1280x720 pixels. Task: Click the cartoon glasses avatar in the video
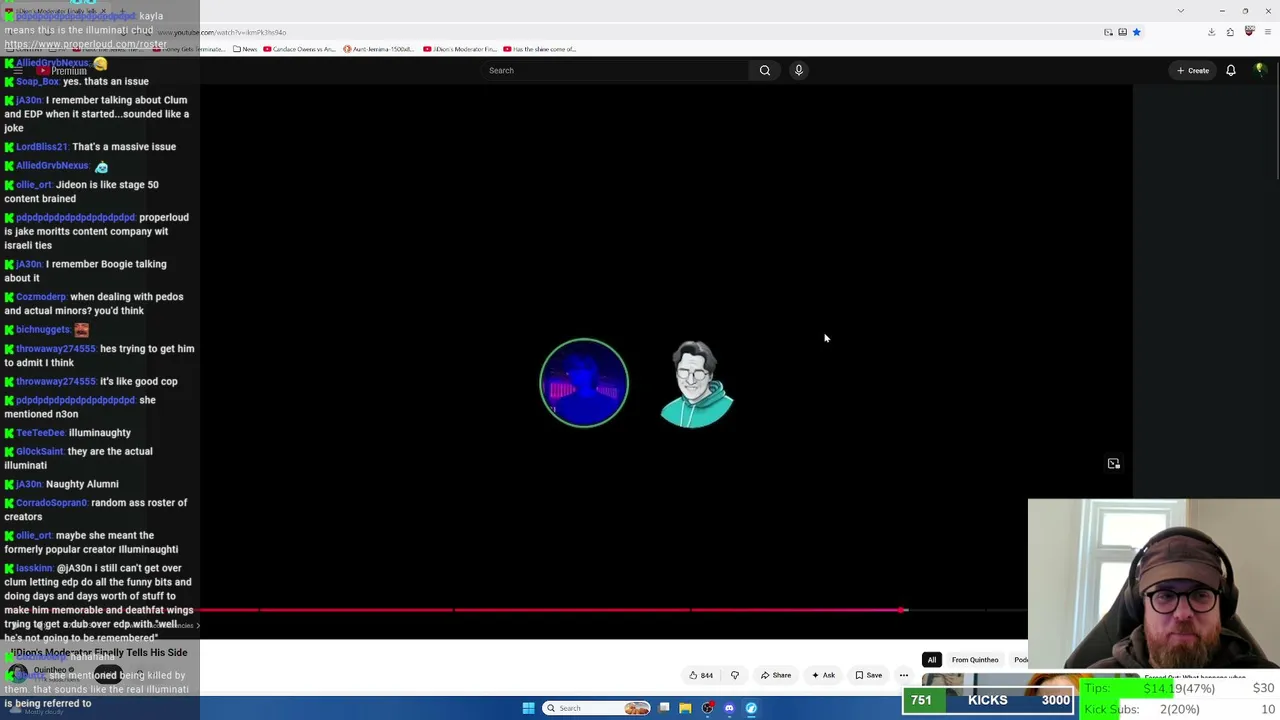click(696, 384)
